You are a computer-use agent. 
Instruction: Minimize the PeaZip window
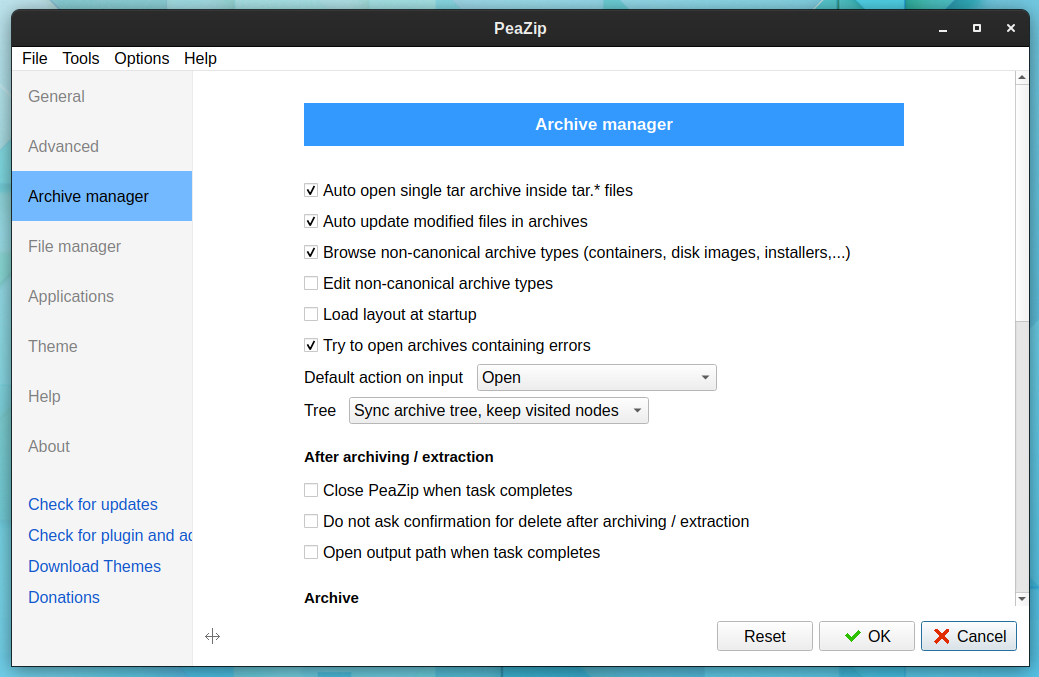click(x=943, y=28)
